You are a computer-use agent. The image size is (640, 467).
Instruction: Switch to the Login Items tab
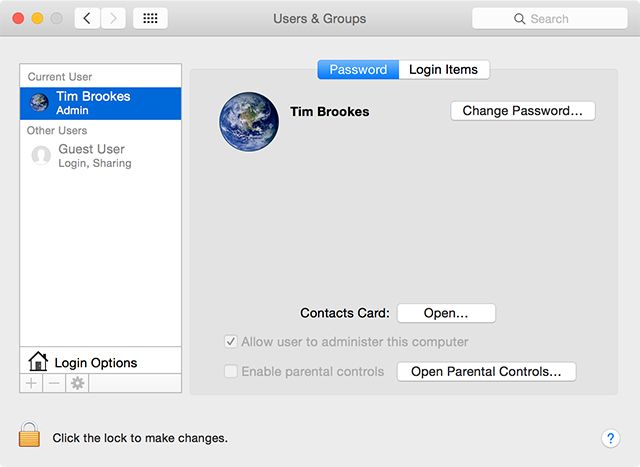443,70
